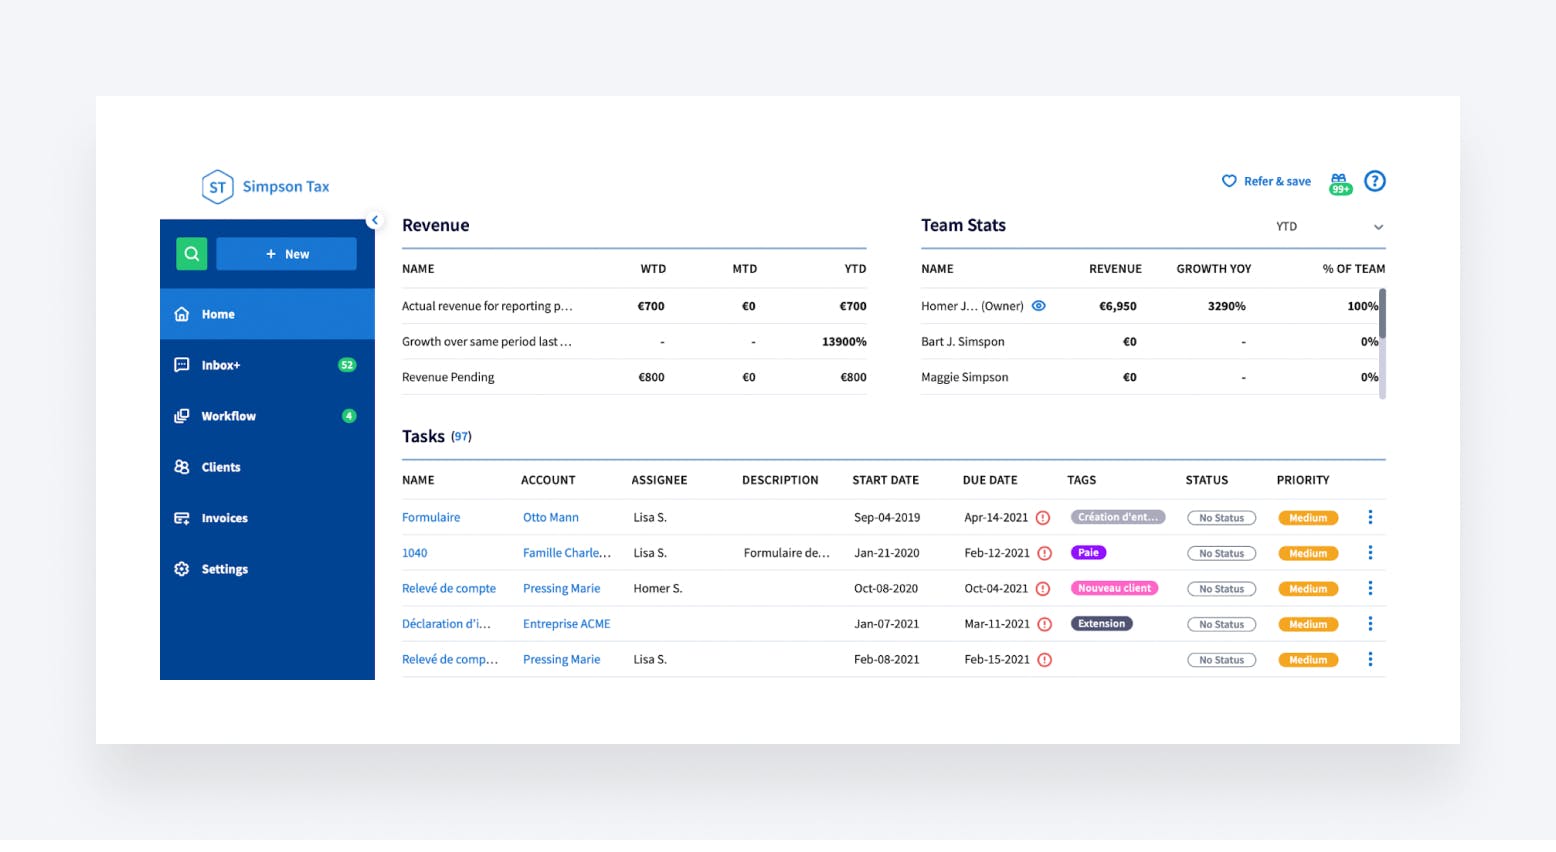
Task: Expand the YTD period dropdown in Team Stats
Action: [x=1378, y=227]
